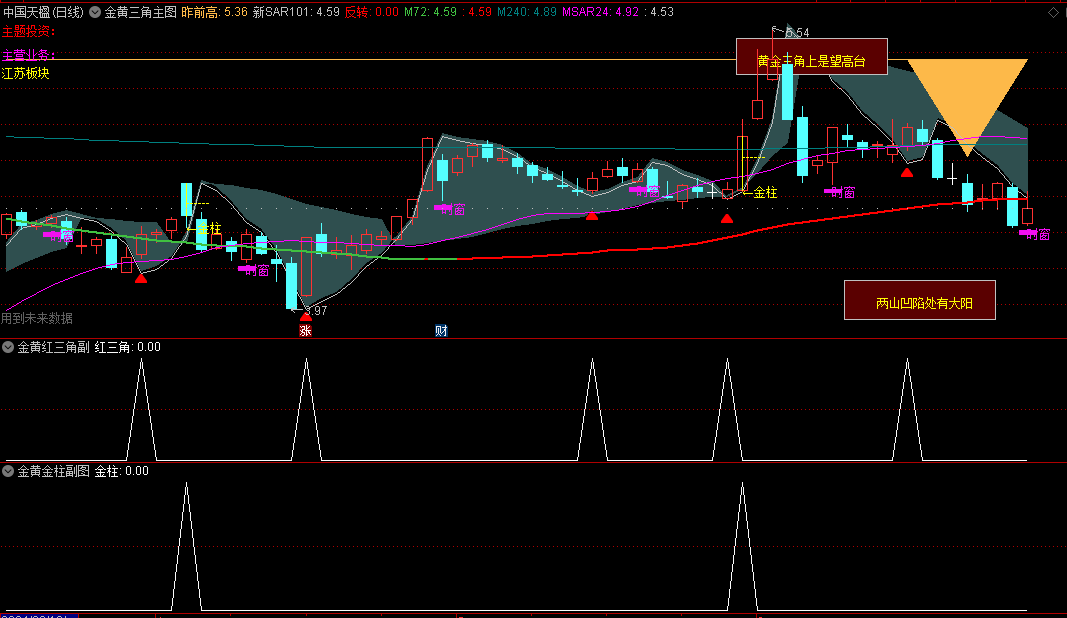
Task: Click the 时窗 marker at the far right
Action: (x=1035, y=234)
